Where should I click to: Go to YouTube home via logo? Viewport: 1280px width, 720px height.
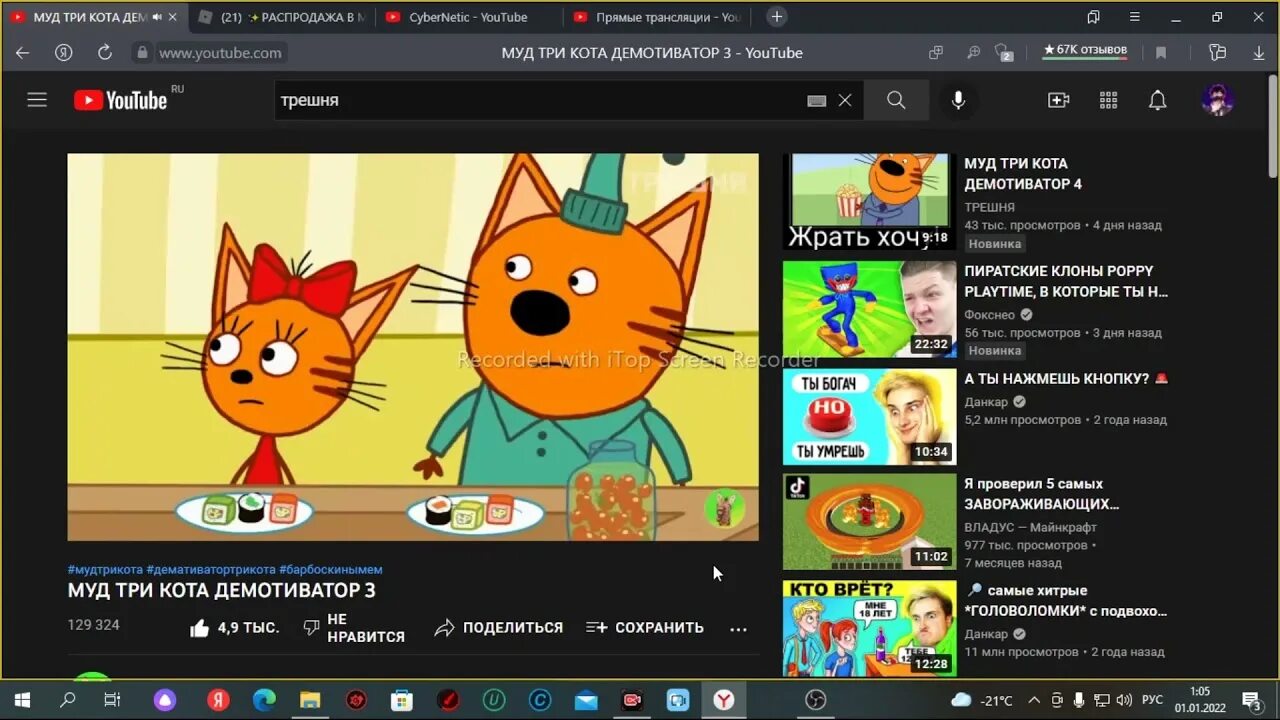[x=121, y=100]
